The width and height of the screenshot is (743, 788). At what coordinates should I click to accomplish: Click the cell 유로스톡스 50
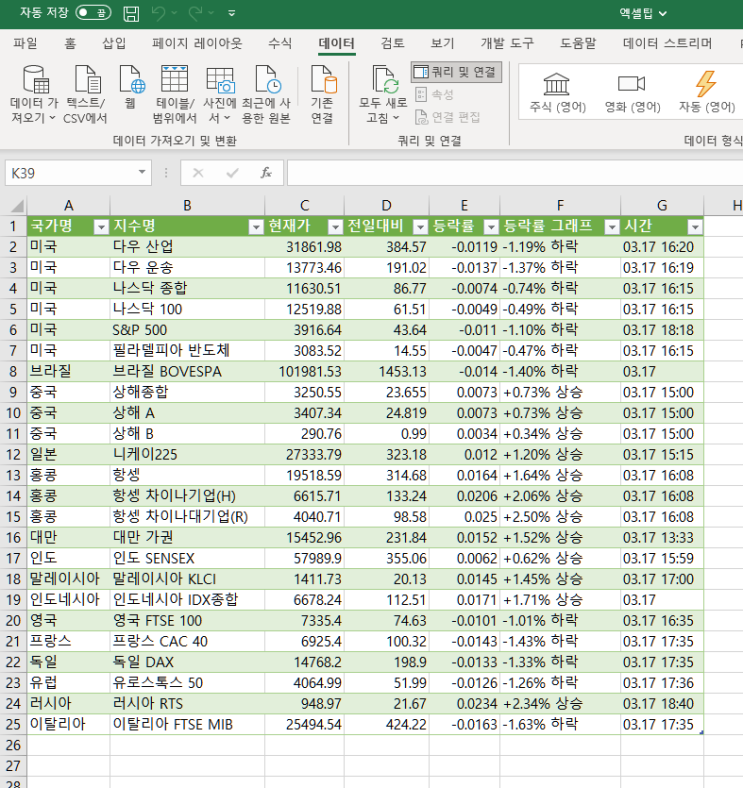(x=187, y=682)
